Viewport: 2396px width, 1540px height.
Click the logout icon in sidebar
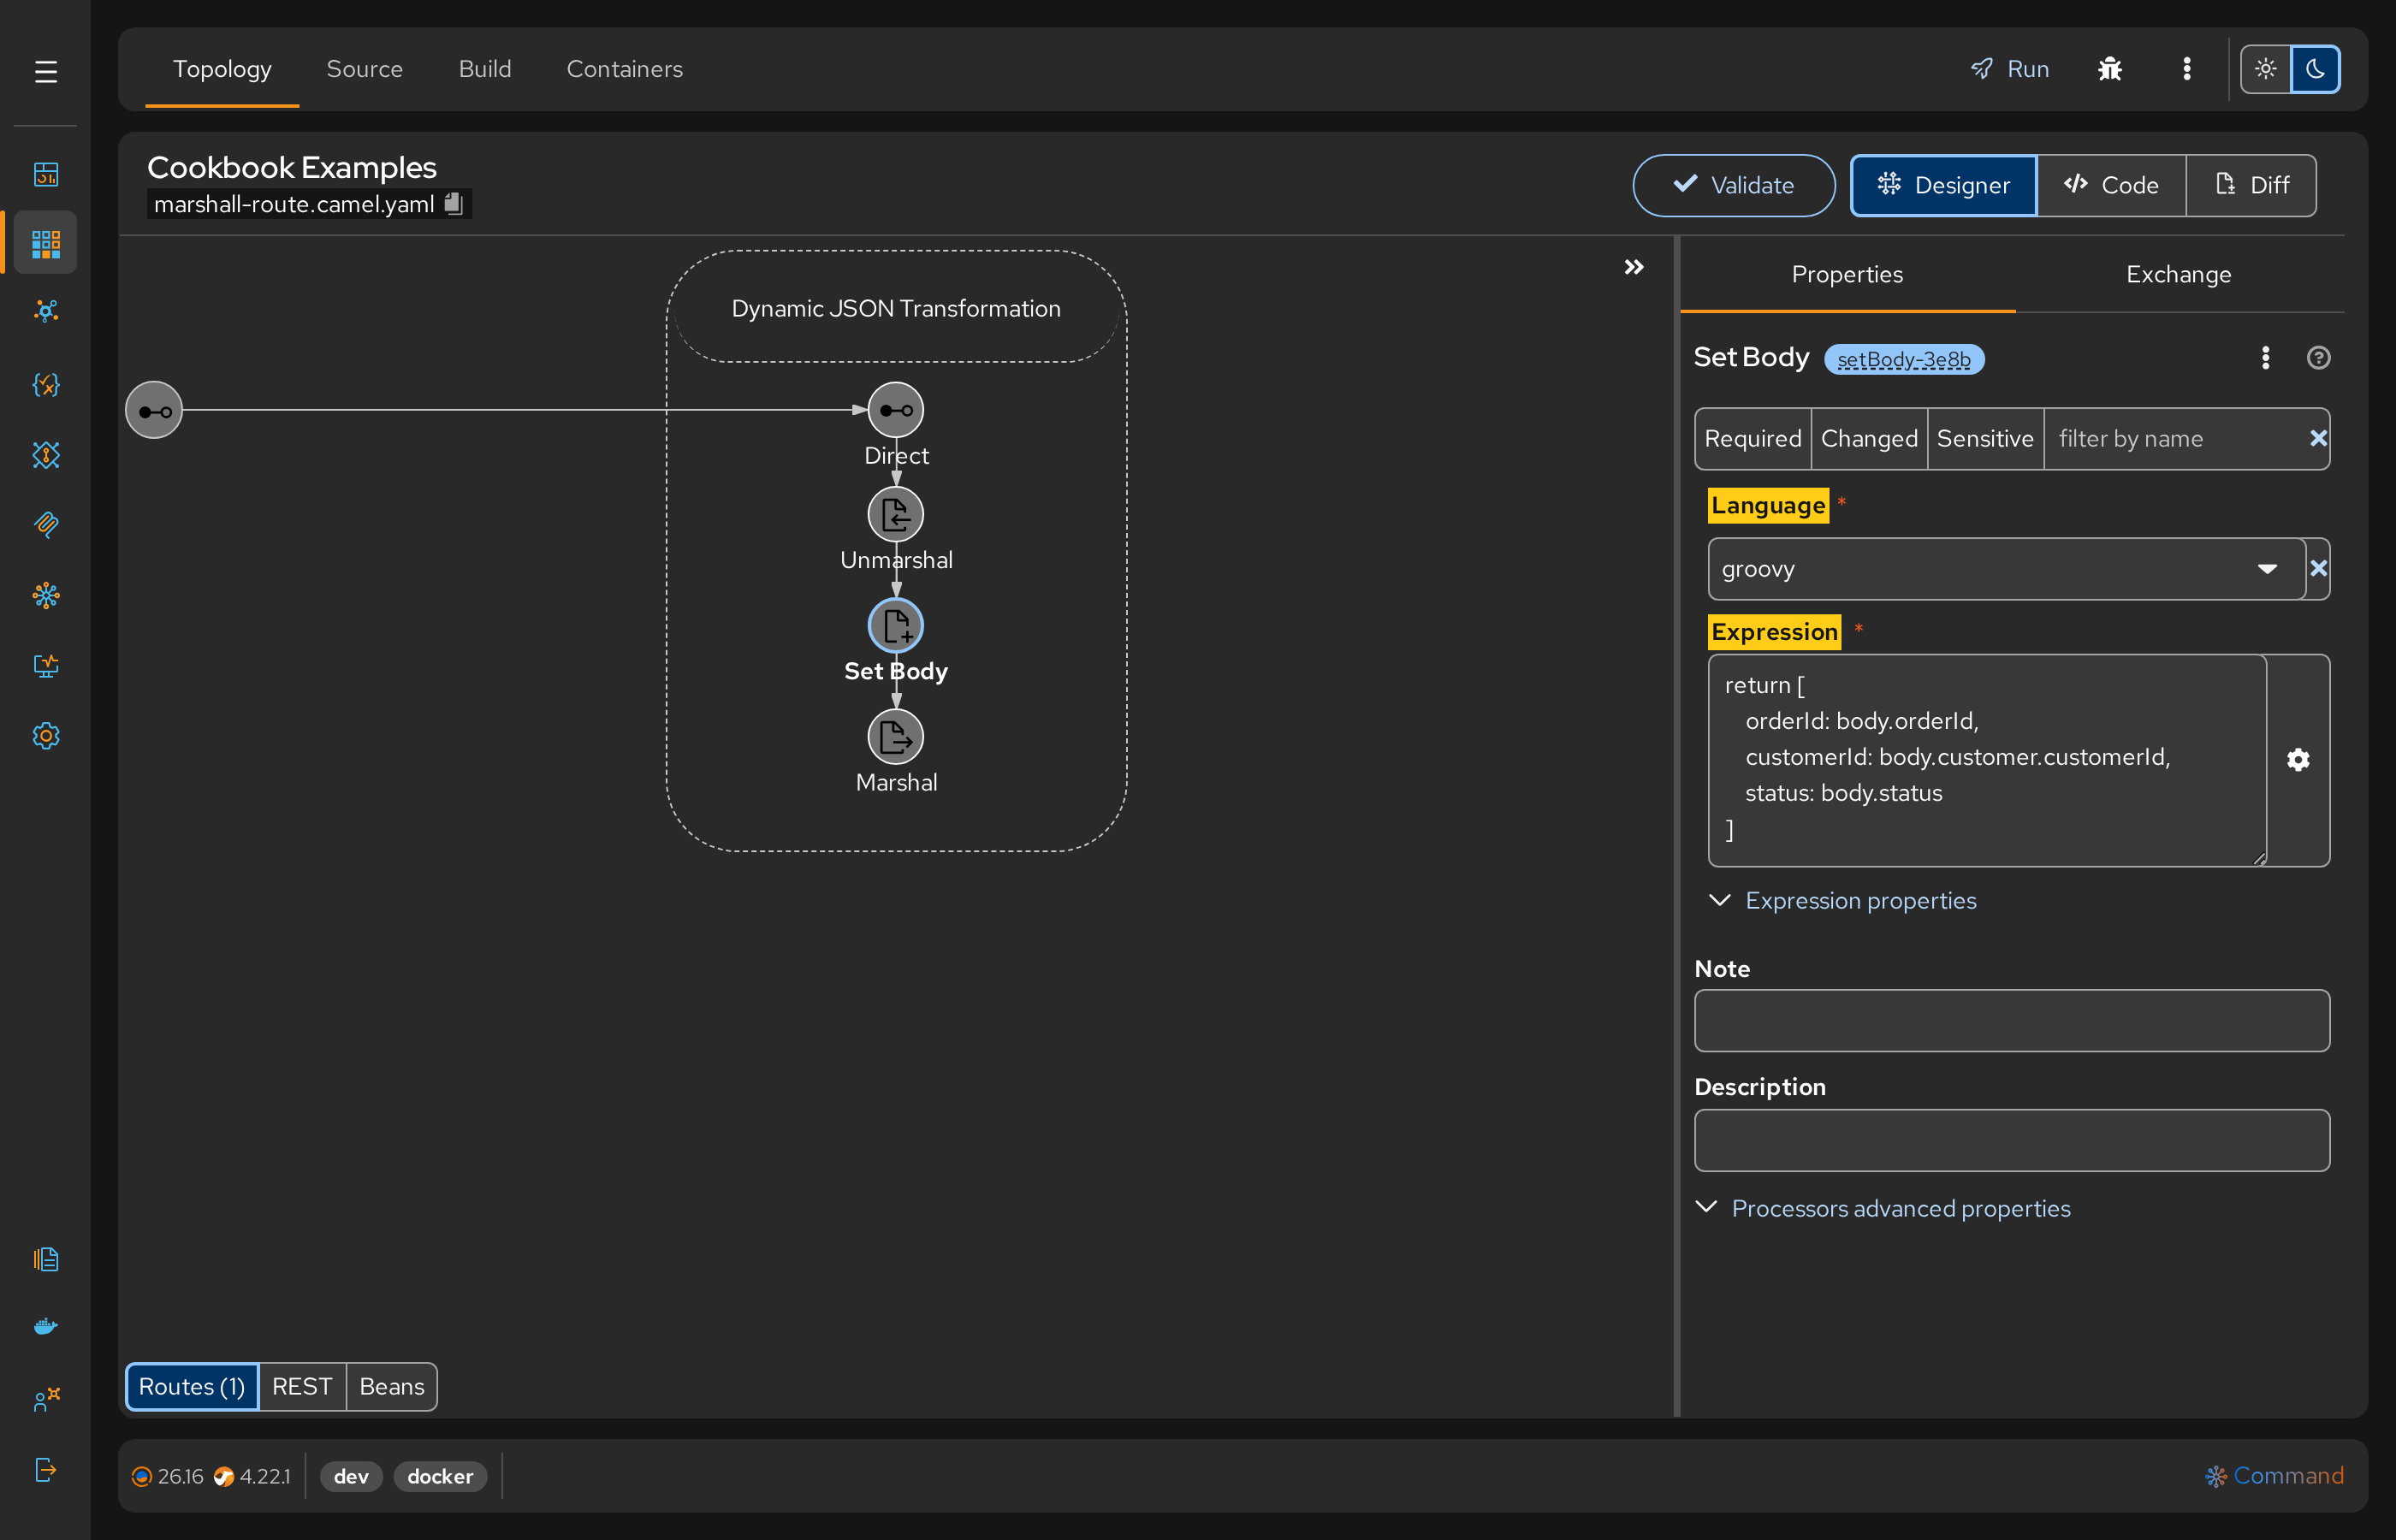pos(46,1469)
